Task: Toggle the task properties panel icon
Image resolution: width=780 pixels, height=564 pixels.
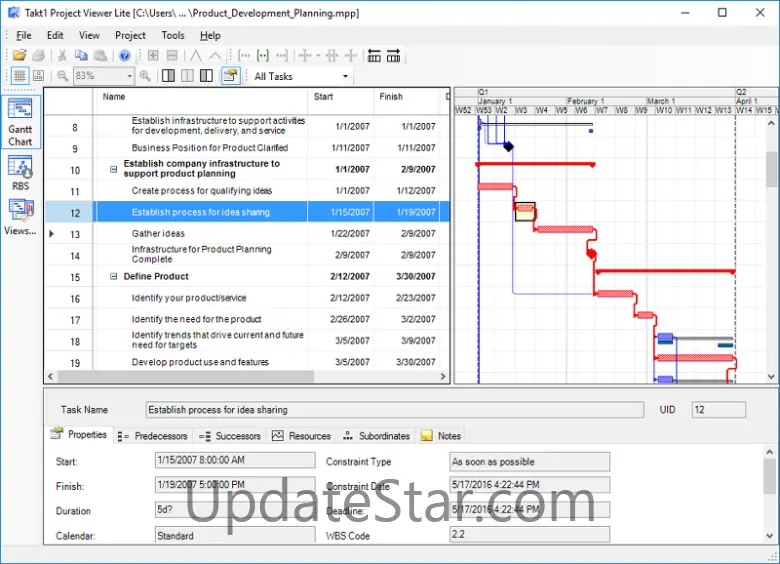Action: (x=231, y=76)
